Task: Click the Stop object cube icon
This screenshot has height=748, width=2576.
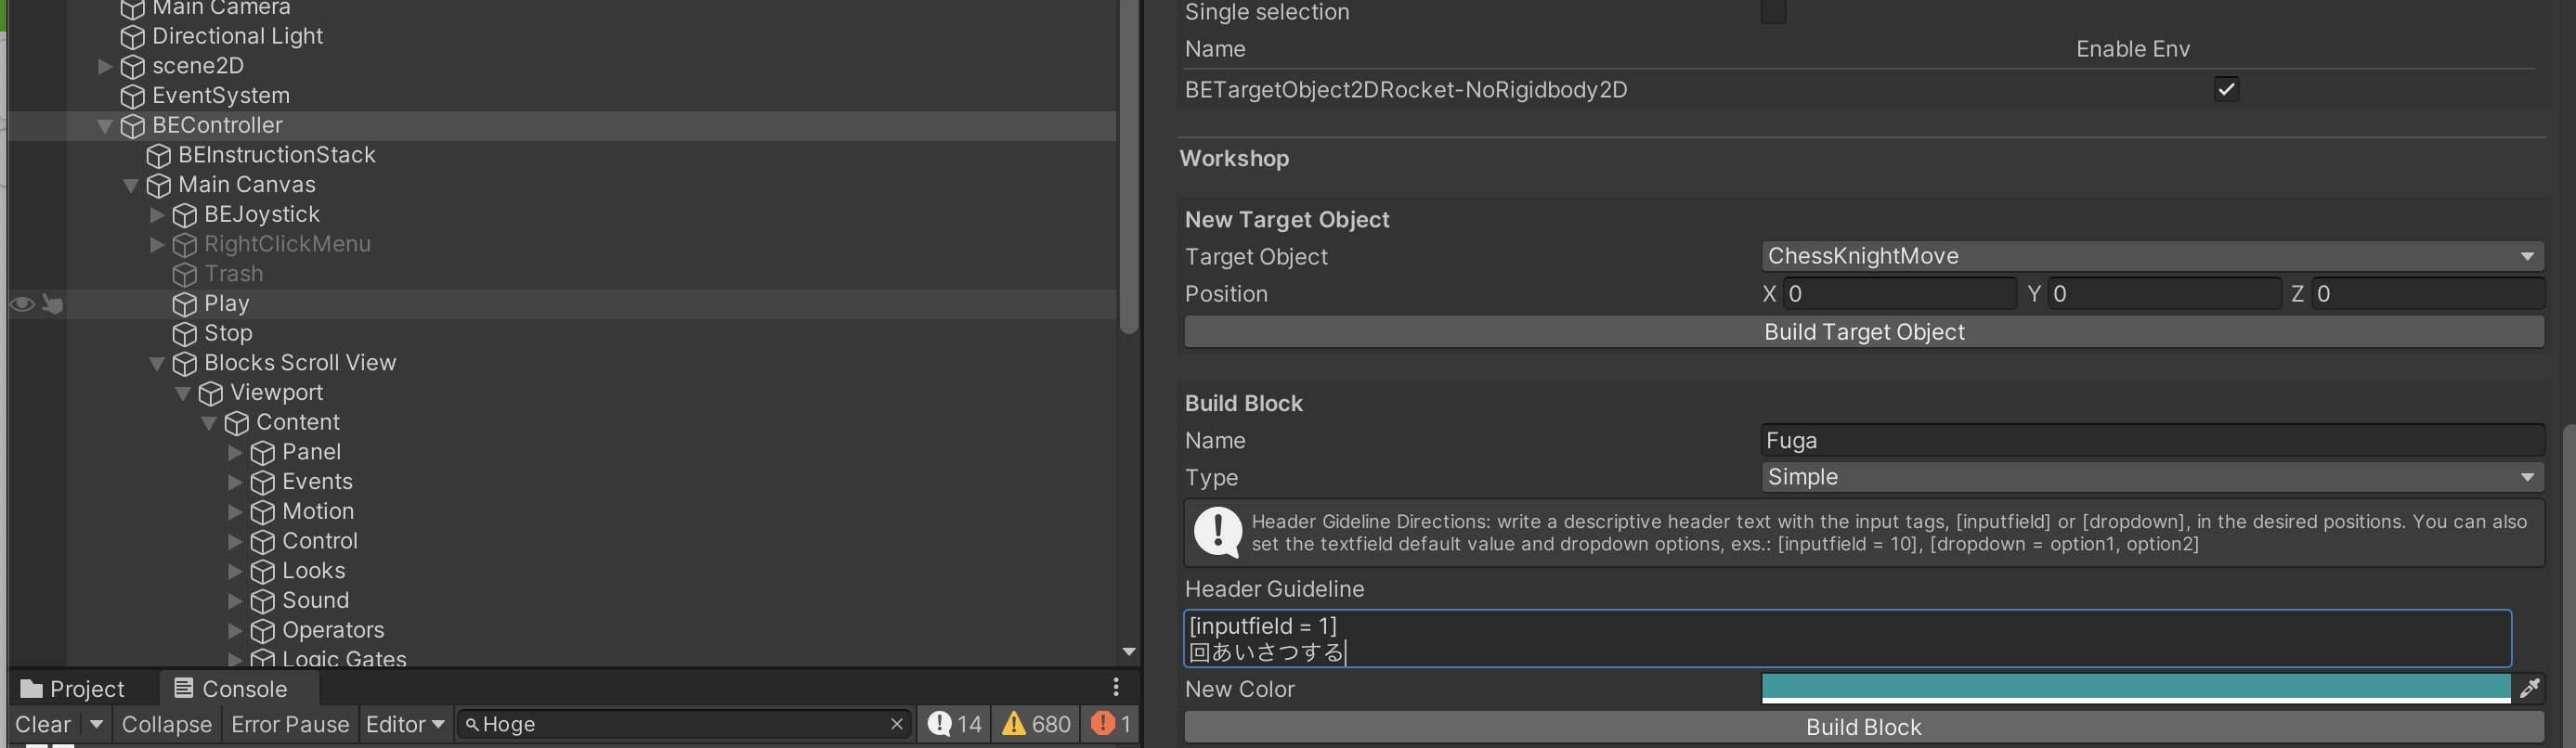Action: 185,334
